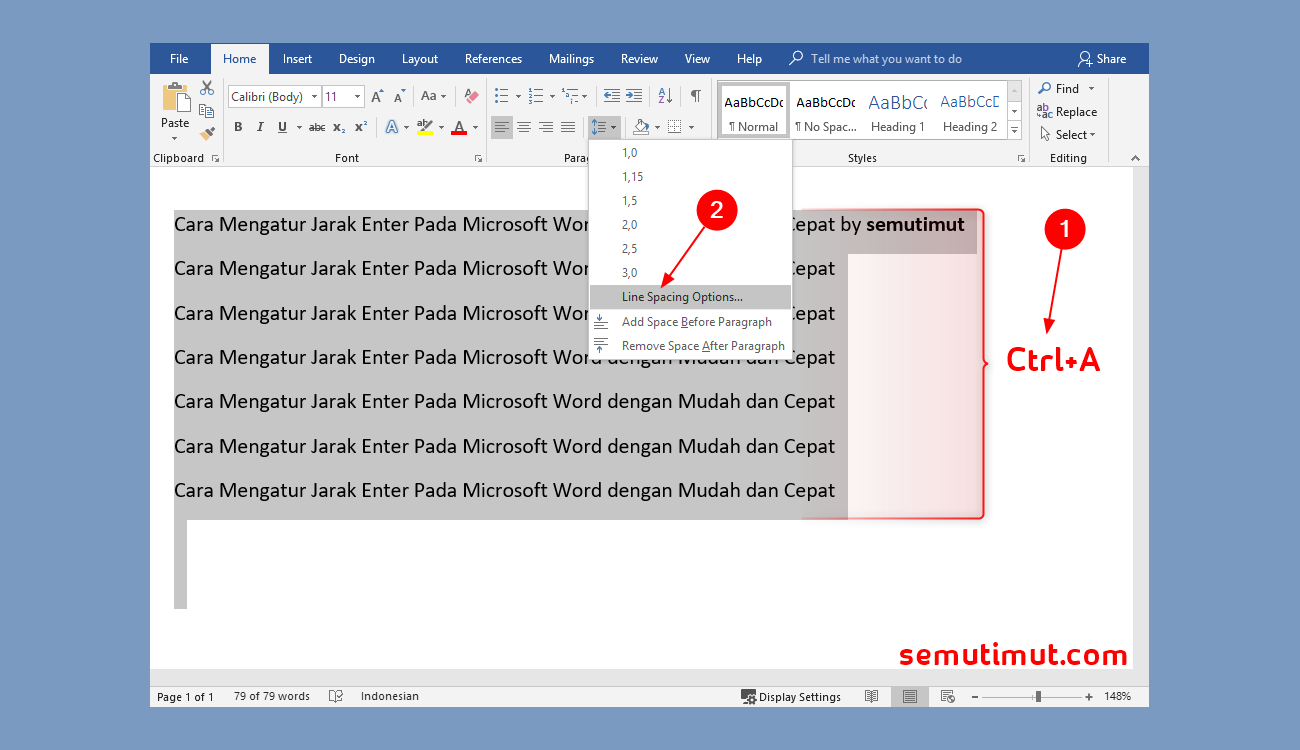Open word count from 79 of 79 words
1300x750 pixels.
(x=270, y=696)
